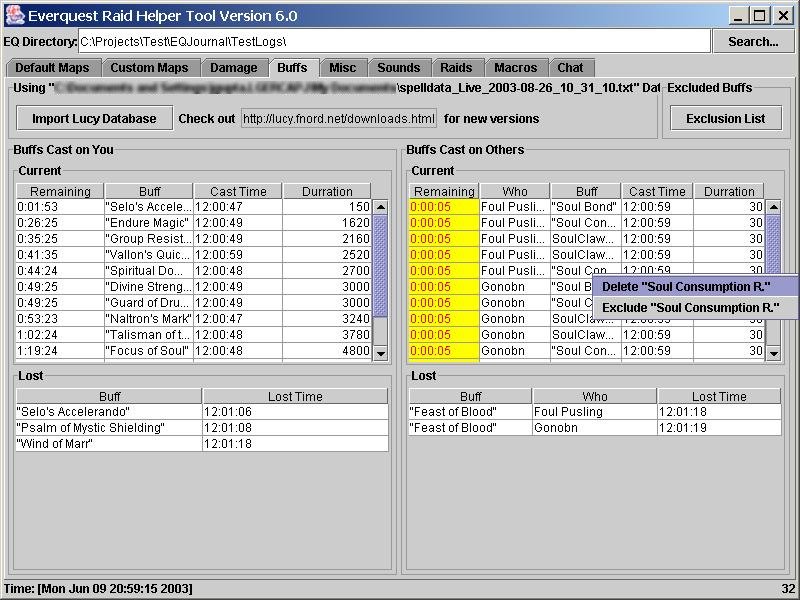Viewport: 800px width, 600px height.
Task: Open the Damage tab
Action: (234, 68)
